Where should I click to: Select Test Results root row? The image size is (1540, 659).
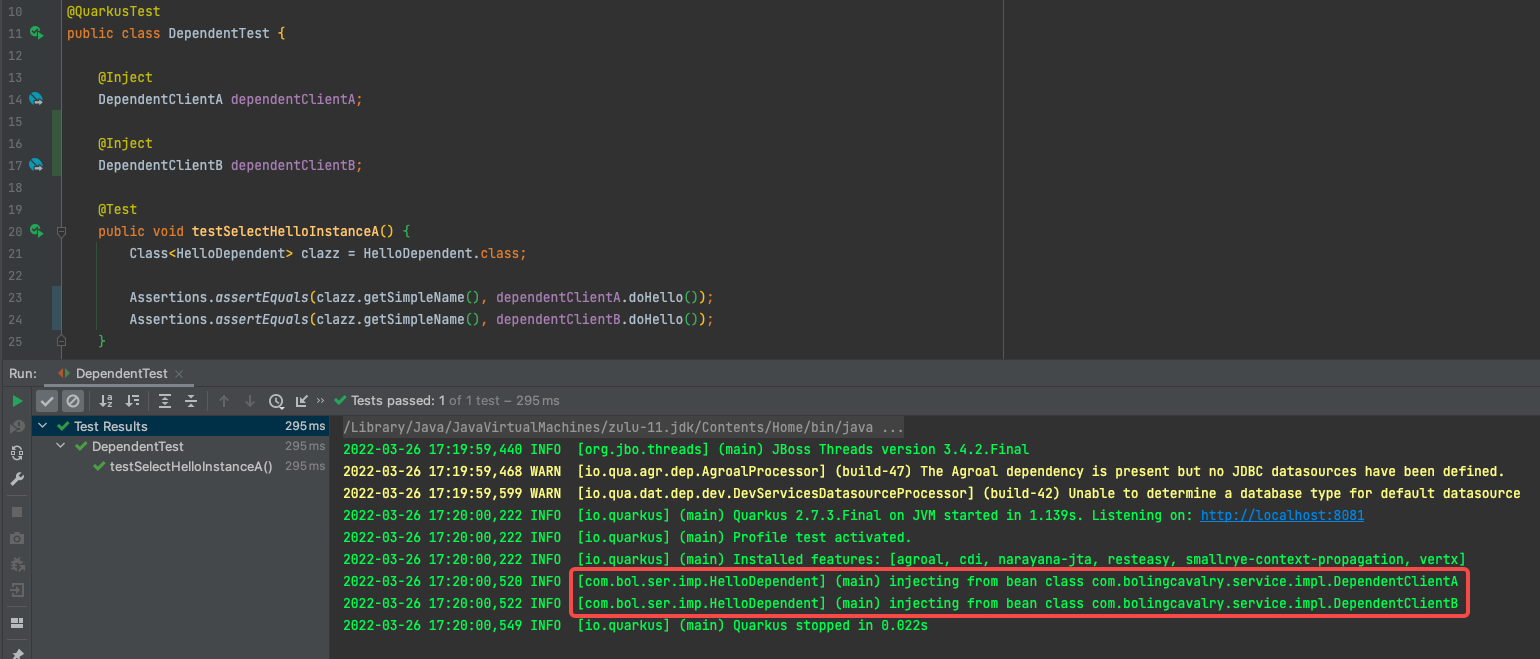[180, 426]
